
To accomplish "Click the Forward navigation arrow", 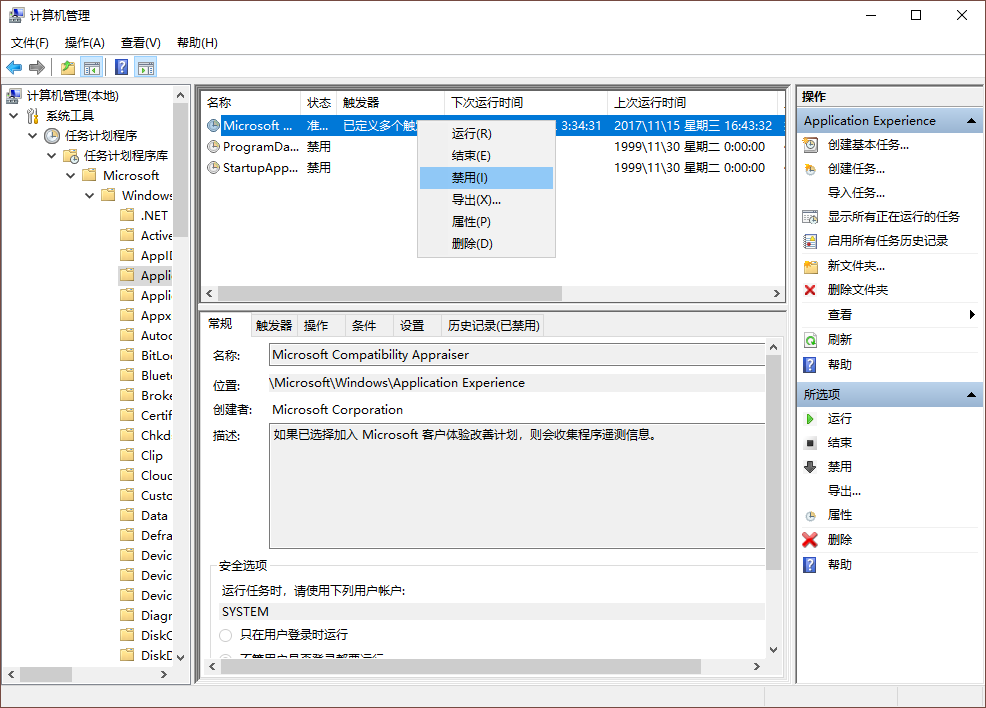I will [x=38, y=67].
